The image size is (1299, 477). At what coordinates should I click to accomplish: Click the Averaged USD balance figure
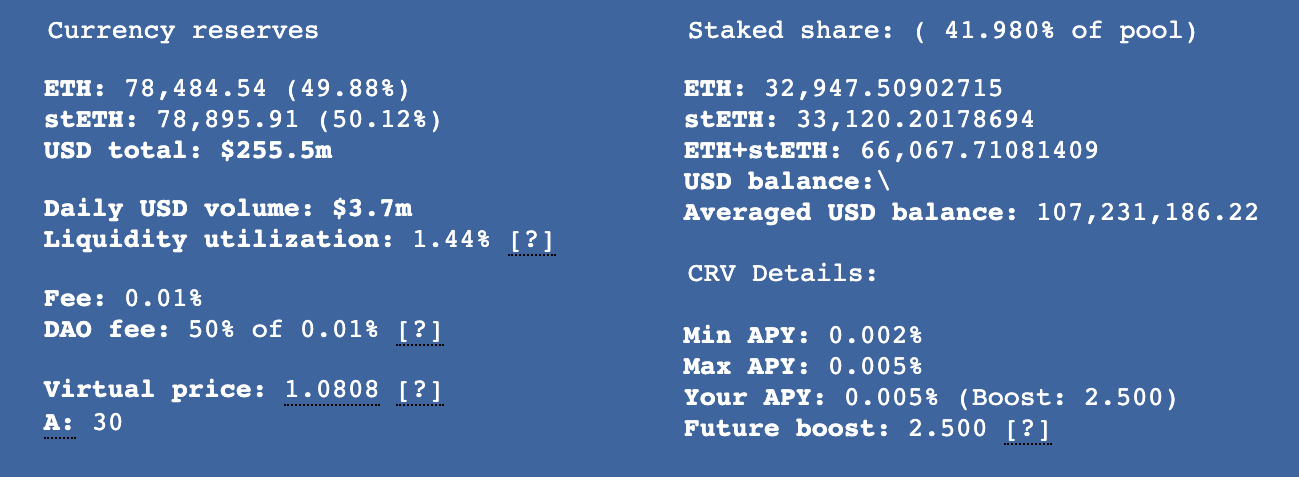pyautogui.click(x=1148, y=213)
